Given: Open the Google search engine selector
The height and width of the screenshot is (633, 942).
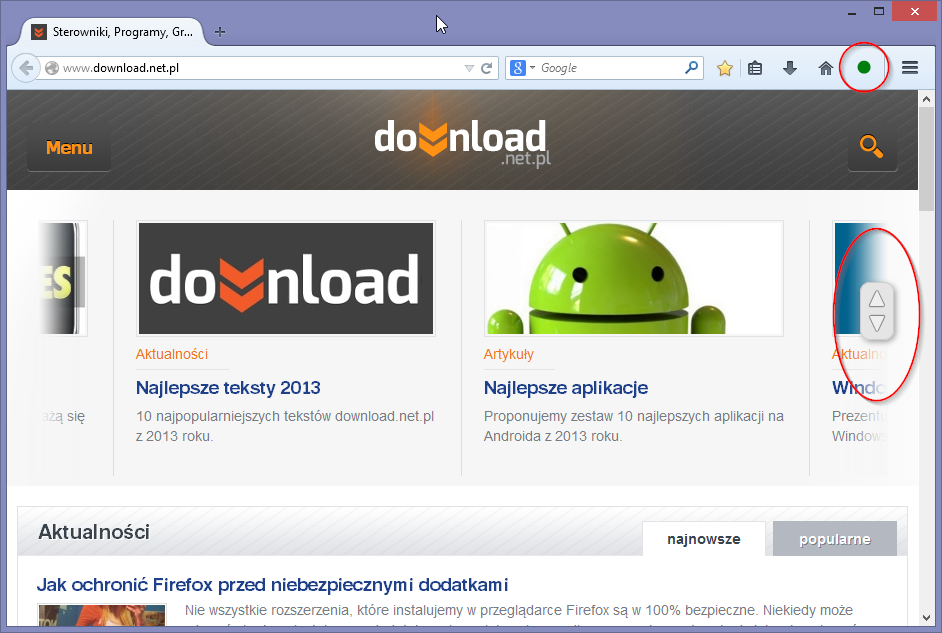Looking at the screenshot, I should (x=522, y=68).
